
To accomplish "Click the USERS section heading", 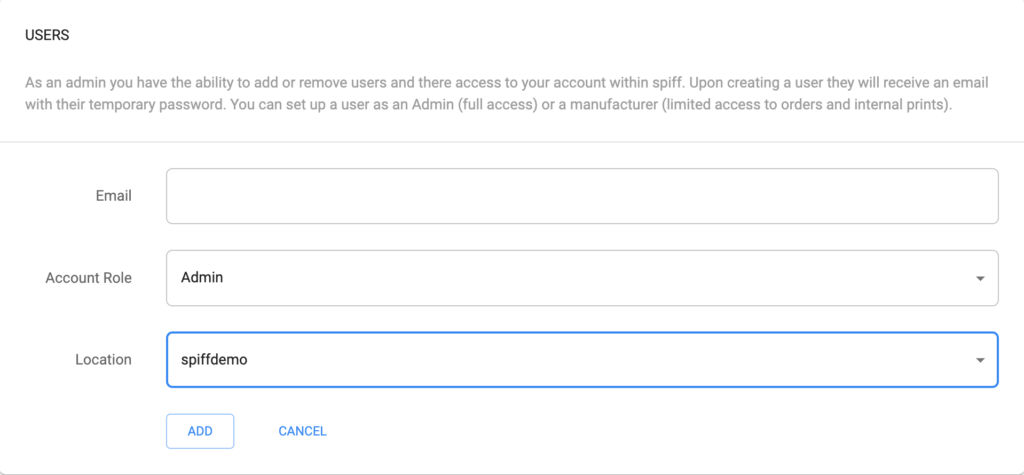I will pos(47,36).
